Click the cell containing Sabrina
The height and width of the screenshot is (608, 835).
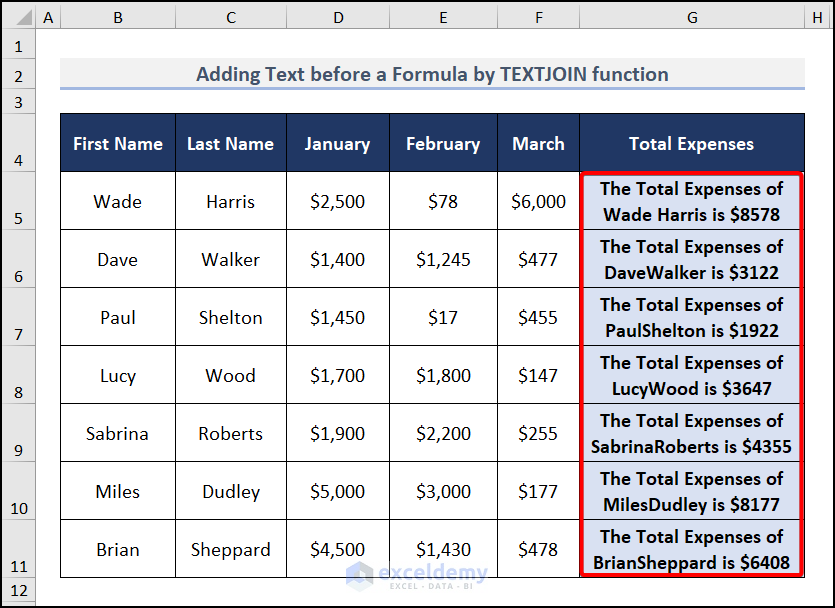coord(118,434)
